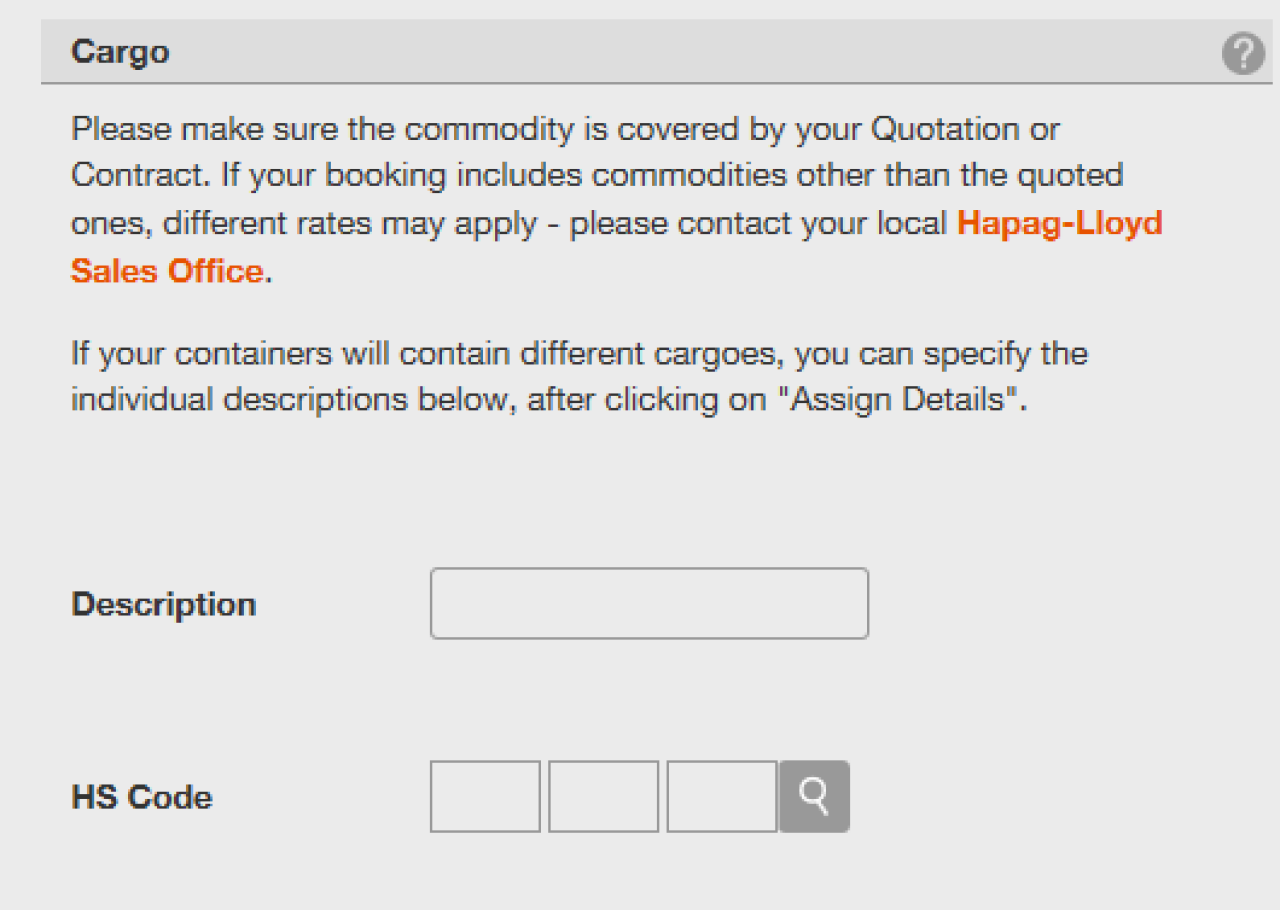Click into the Description text box
Screen dimensions: 1280x910
pos(648,602)
